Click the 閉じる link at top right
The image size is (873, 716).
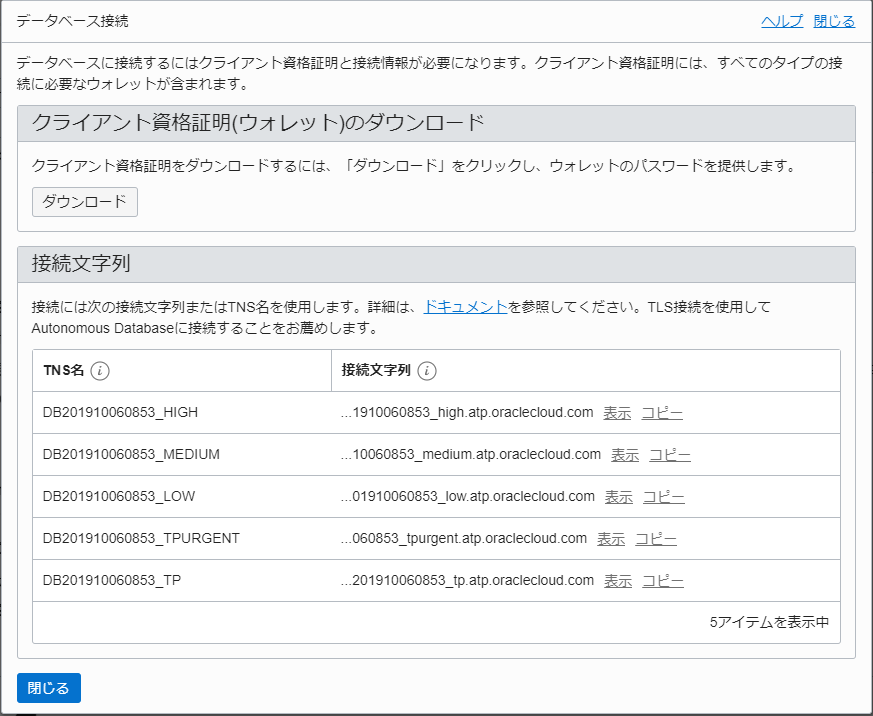(833, 20)
